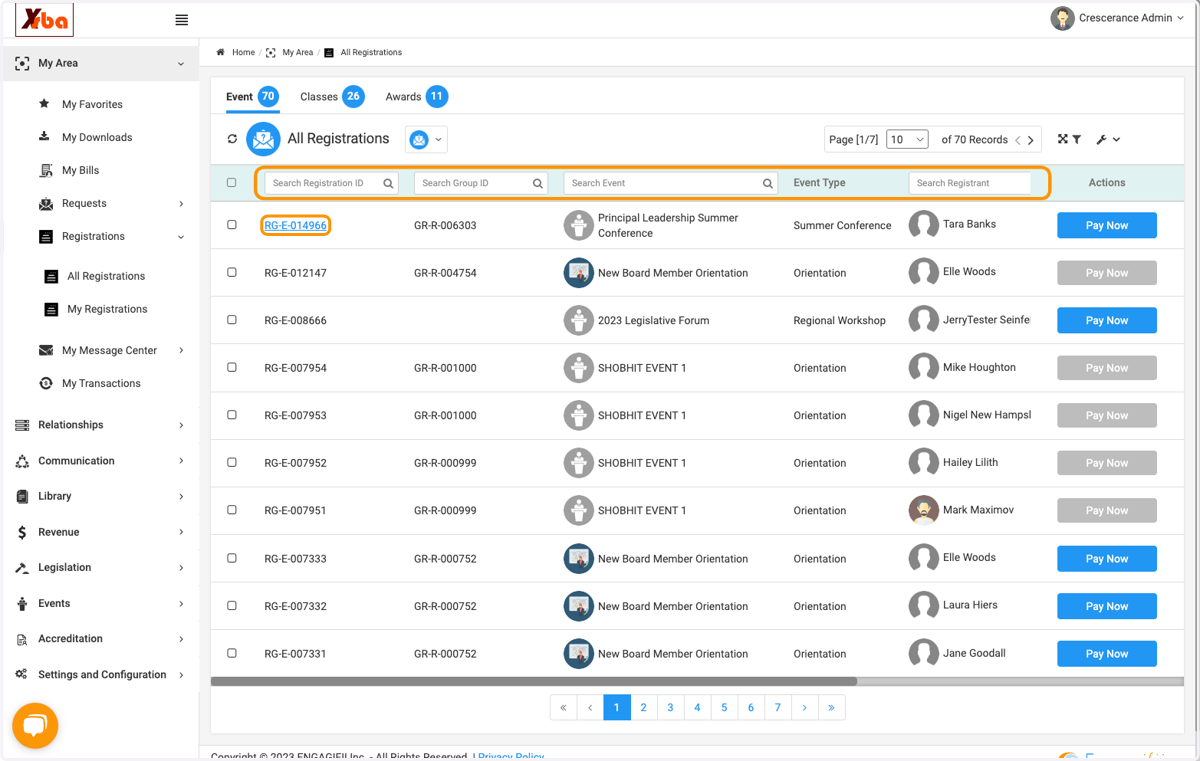Check the box for RG-E-007954
The width and height of the screenshot is (1200, 761).
(232, 367)
